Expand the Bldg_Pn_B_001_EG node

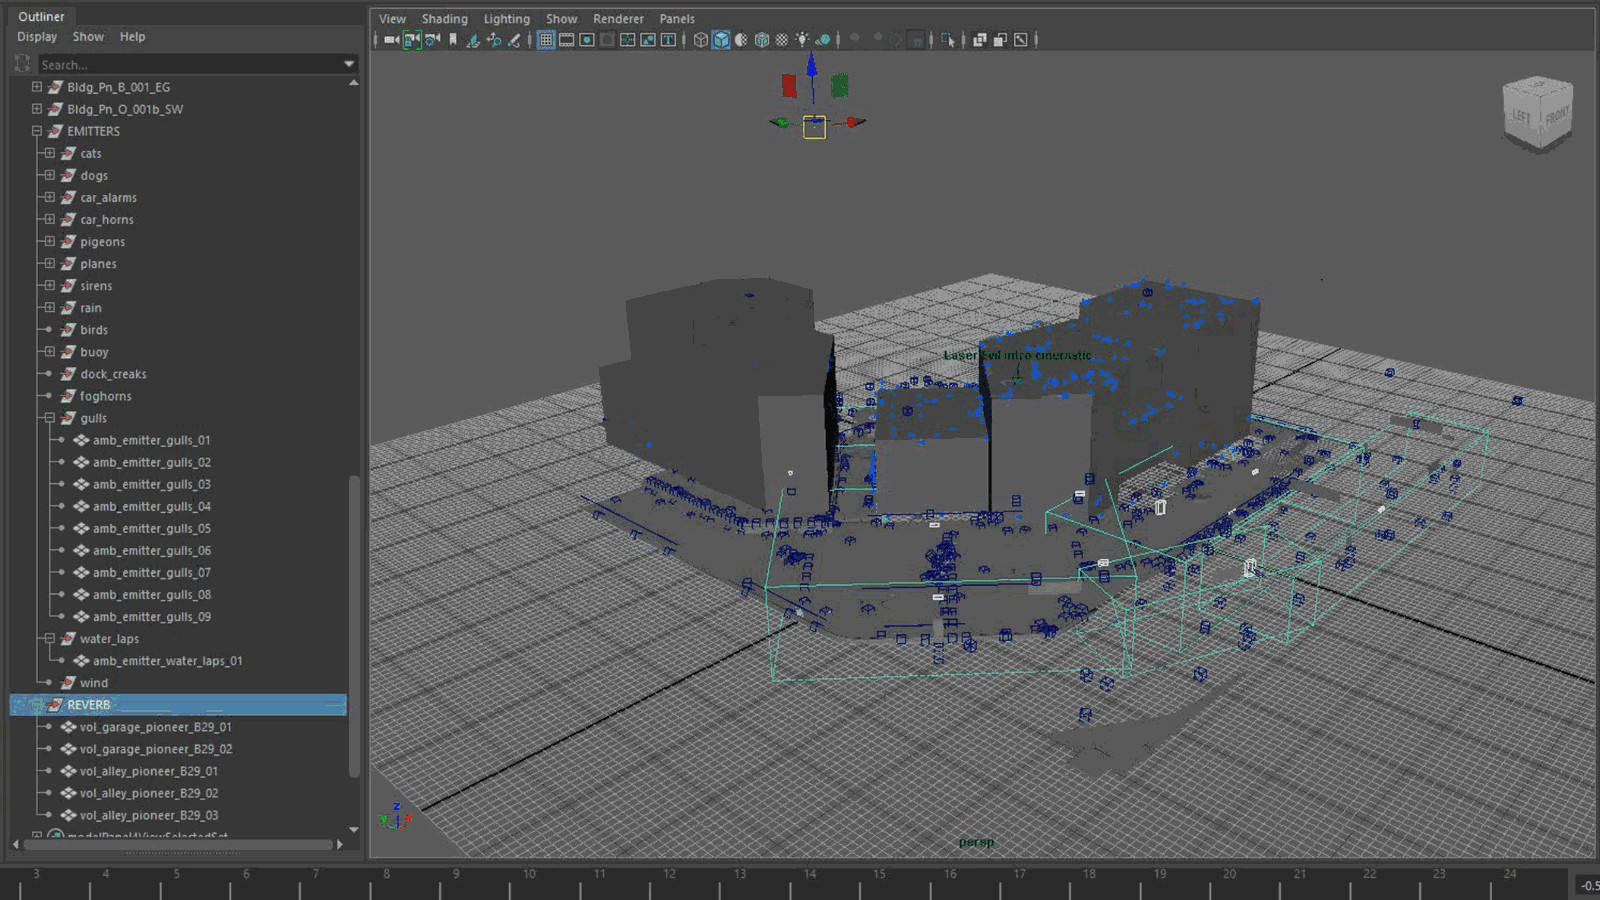pyautogui.click(x=37, y=87)
